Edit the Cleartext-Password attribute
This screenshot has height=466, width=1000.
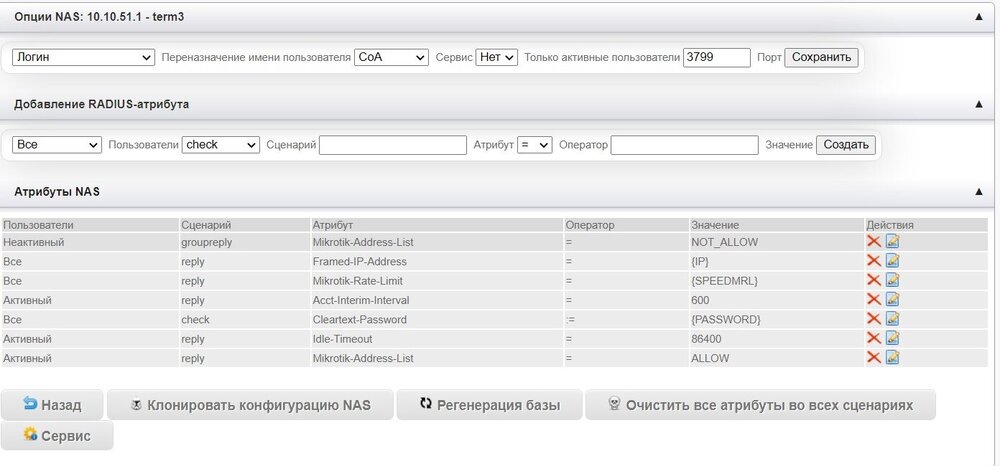(892, 318)
